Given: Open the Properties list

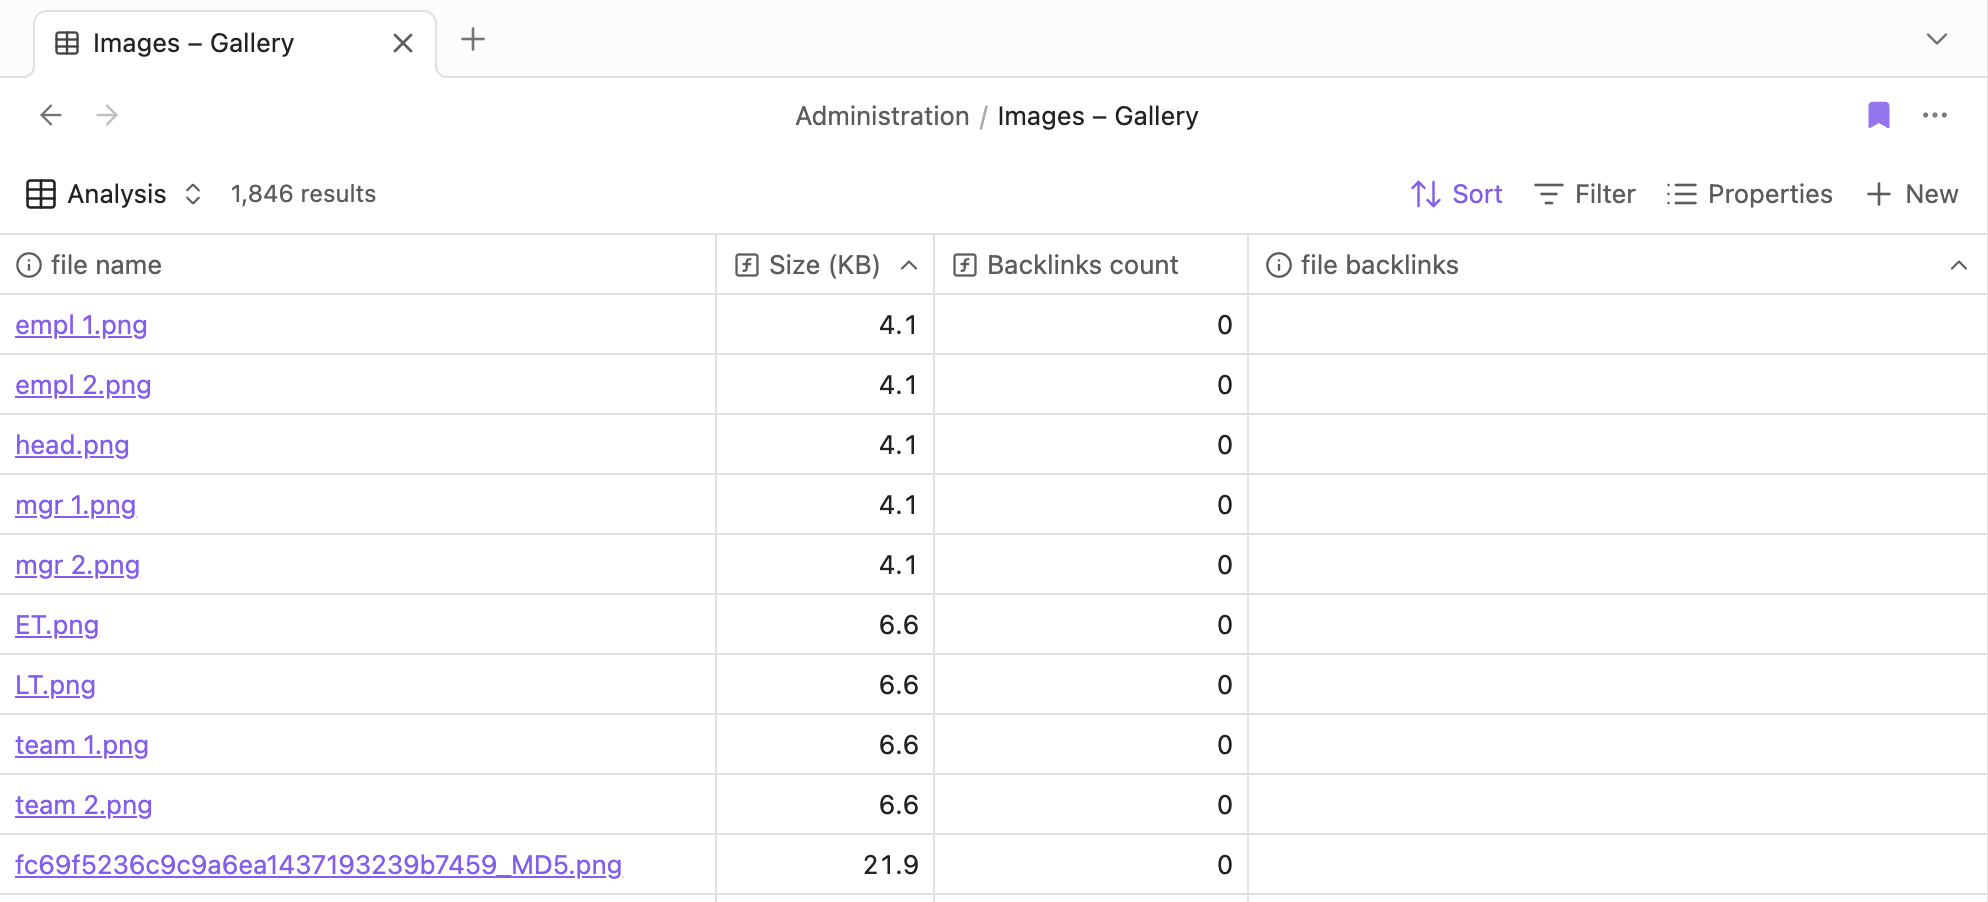Looking at the screenshot, I should pos(1750,194).
